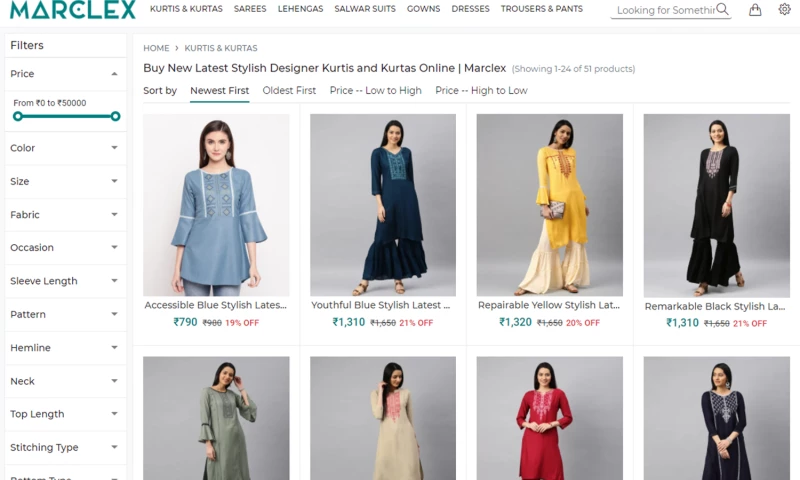Open Trousers & Pants menu item
The height and width of the screenshot is (480, 800).
pyautogui.click(x=542, y=9)
